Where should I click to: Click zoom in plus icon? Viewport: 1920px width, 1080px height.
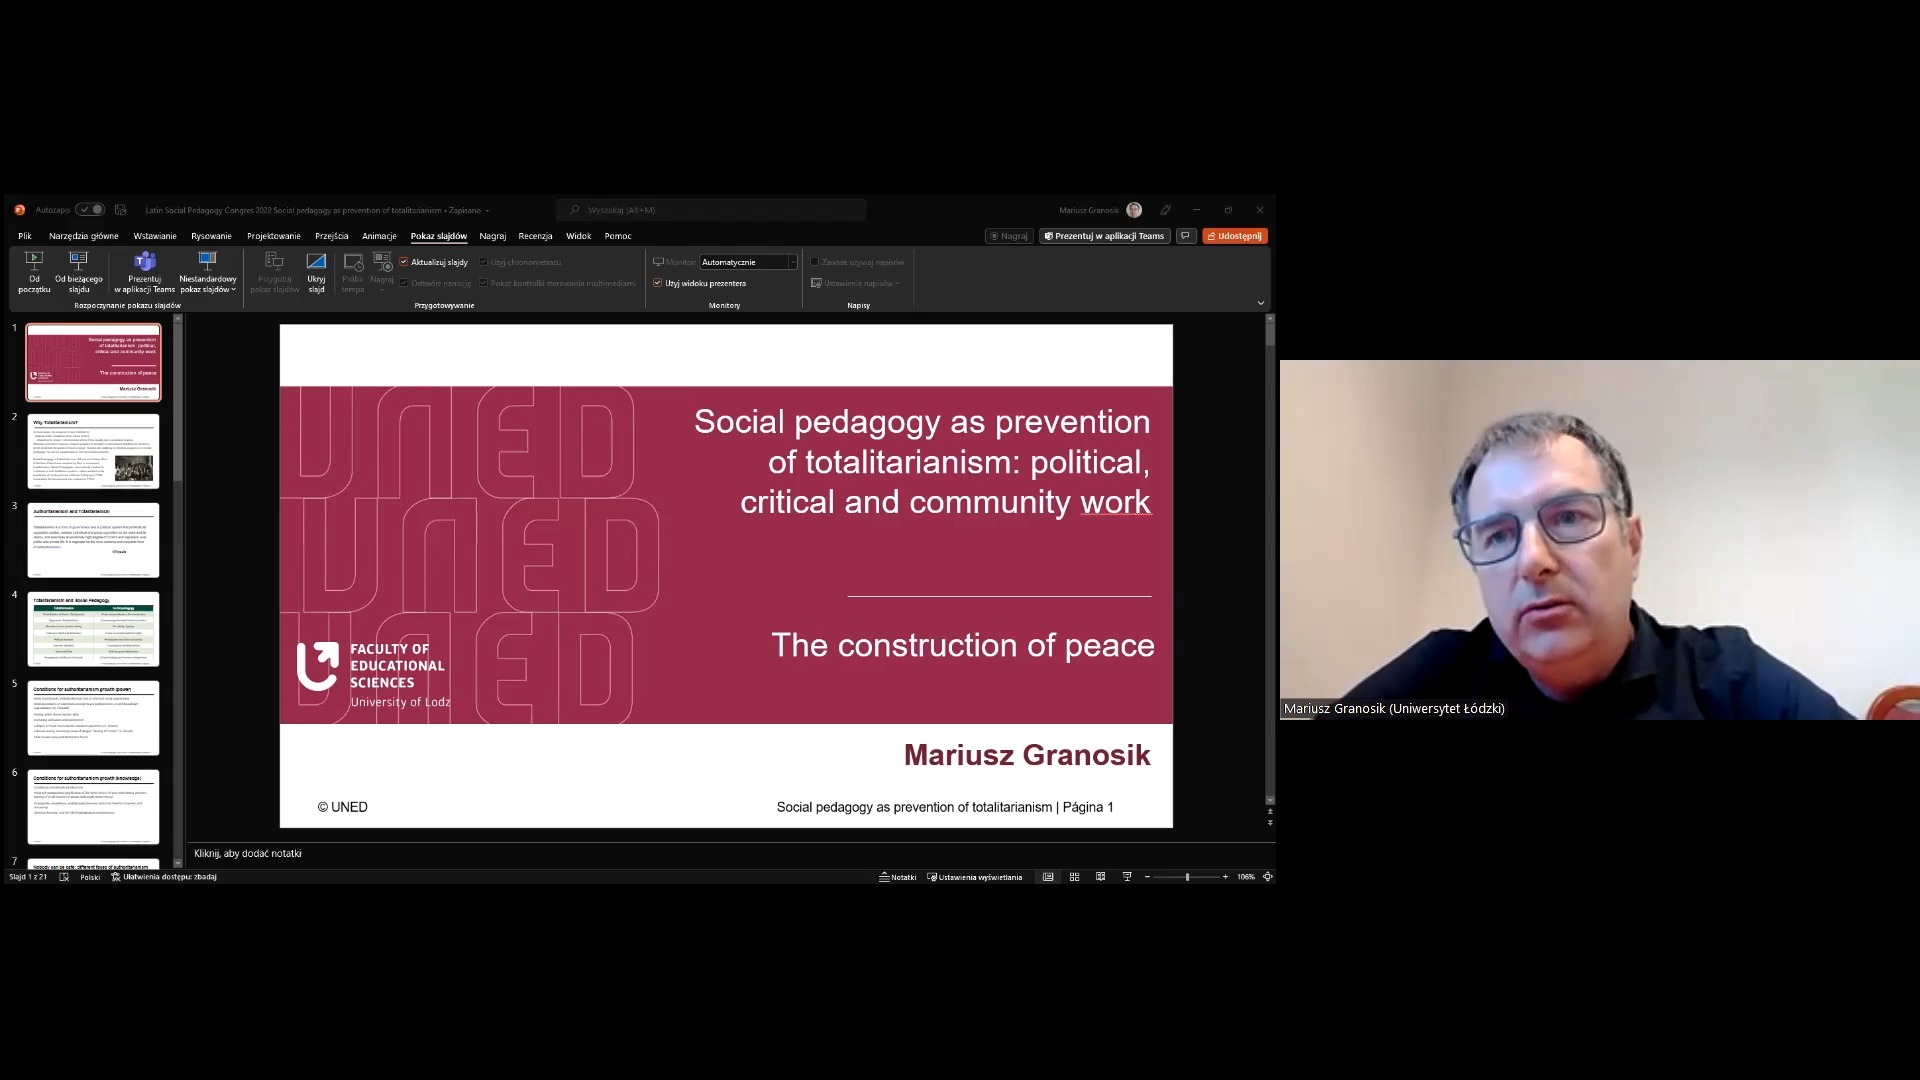[x=1225, y=877]
